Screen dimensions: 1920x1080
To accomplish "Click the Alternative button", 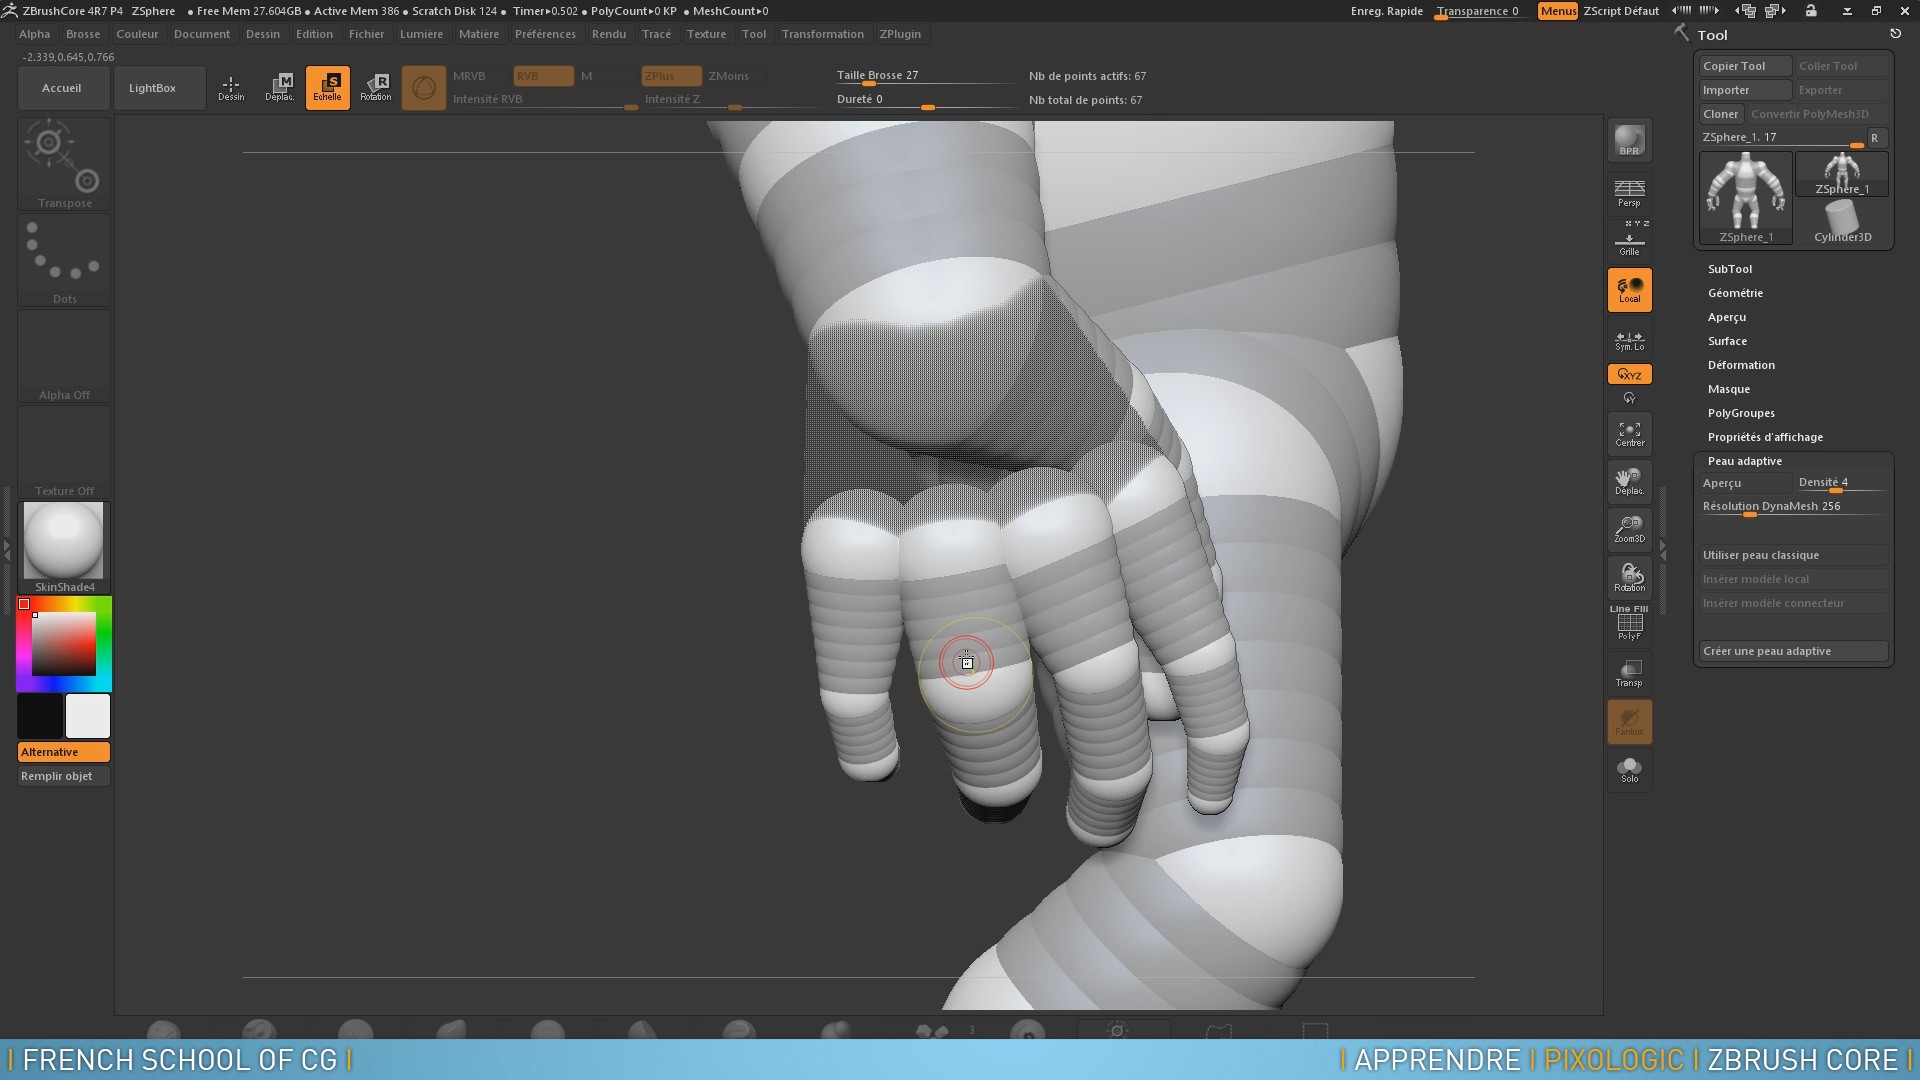I will tap(64, 752).
